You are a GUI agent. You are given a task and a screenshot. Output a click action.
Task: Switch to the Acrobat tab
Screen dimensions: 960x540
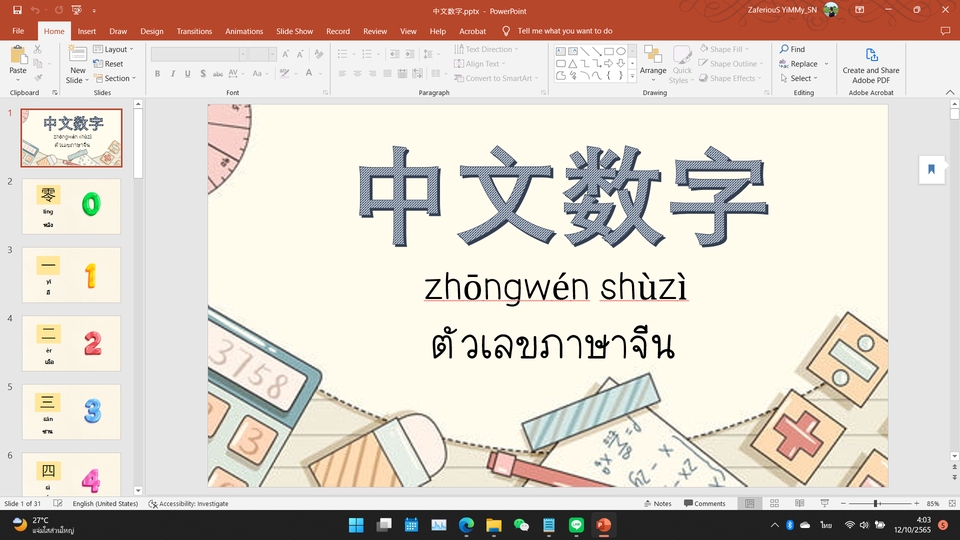(x=473, y=31)
